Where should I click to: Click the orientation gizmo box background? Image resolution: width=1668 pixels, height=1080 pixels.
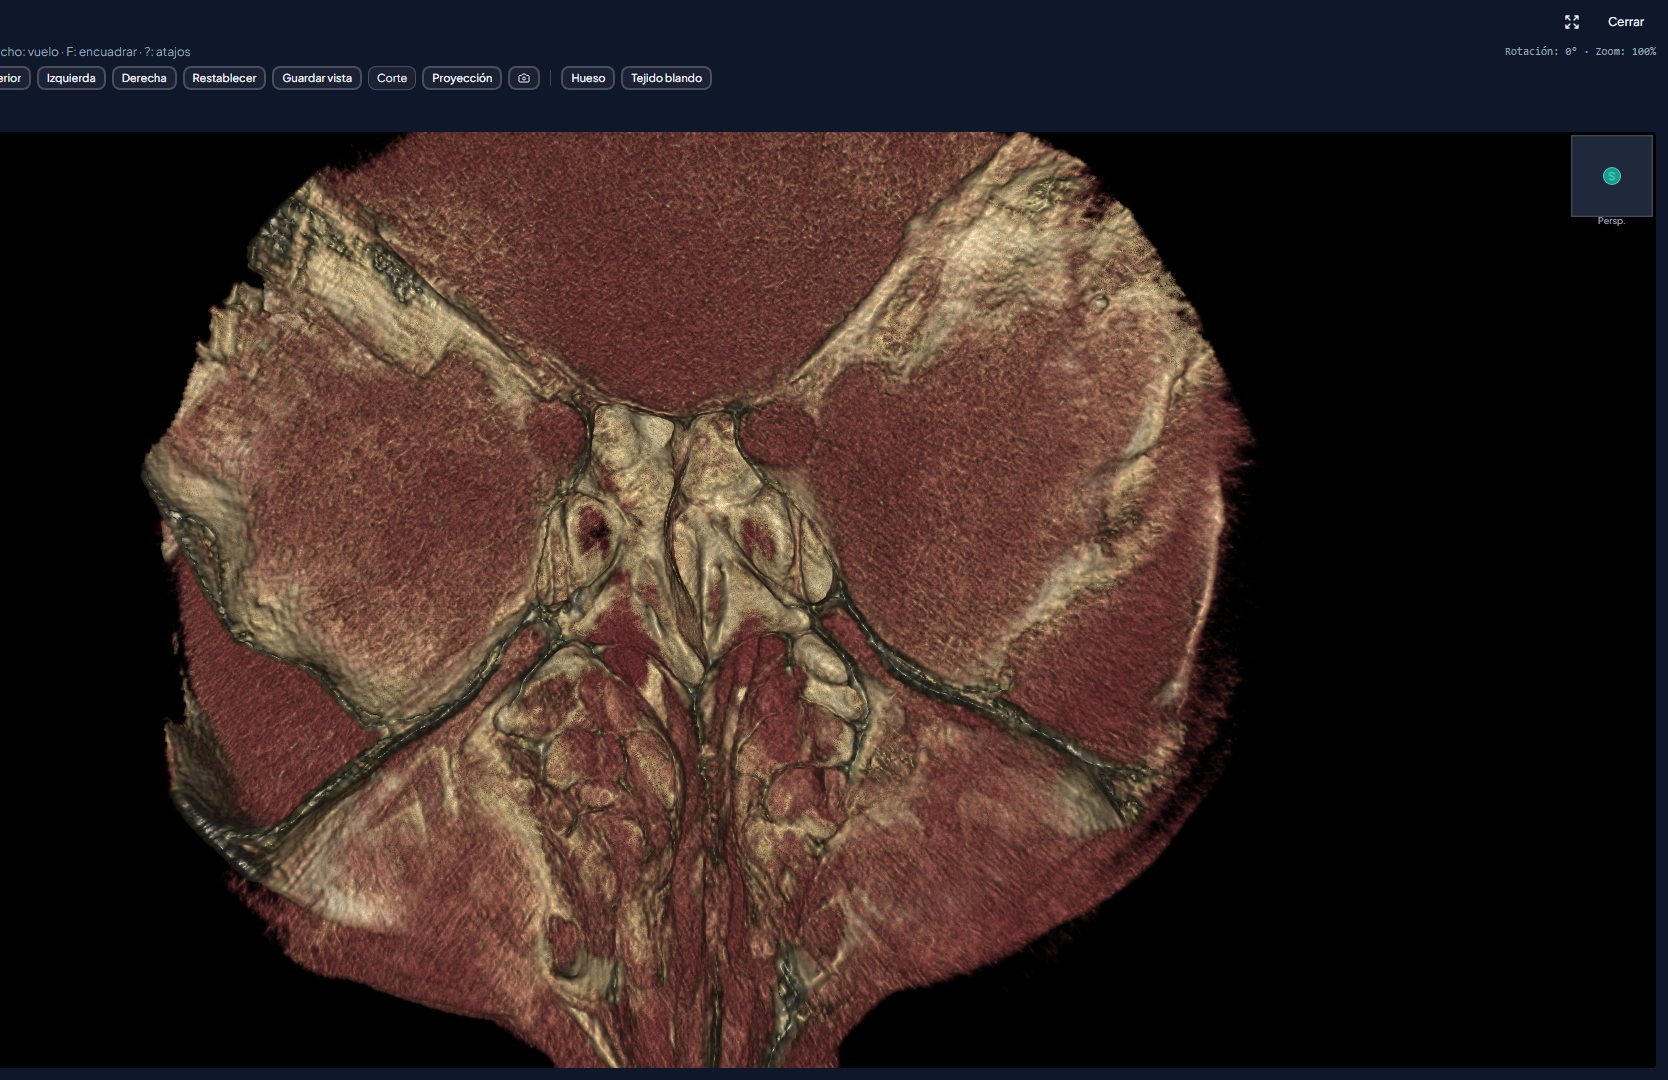pos(1611,176)
